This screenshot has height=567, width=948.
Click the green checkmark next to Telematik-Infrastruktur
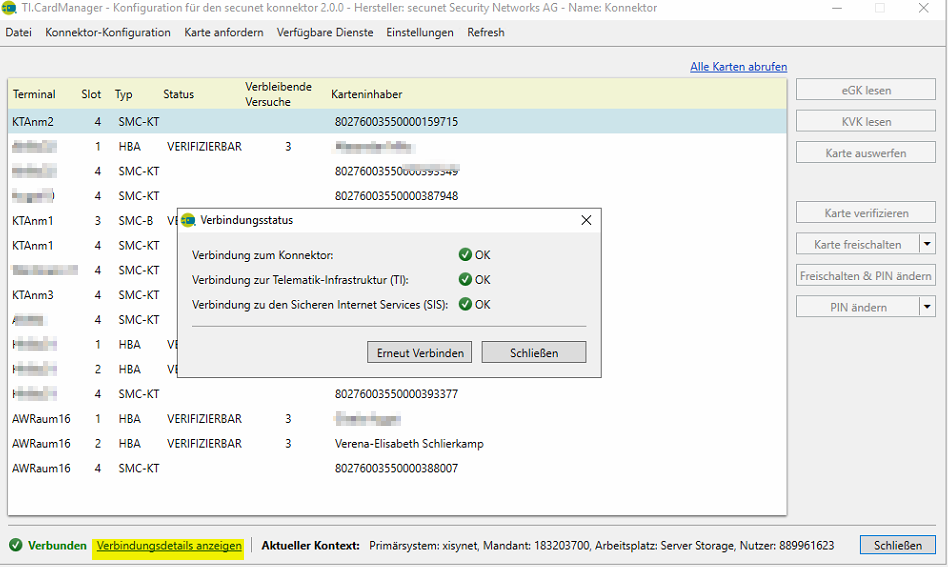[x=465, y=280]
